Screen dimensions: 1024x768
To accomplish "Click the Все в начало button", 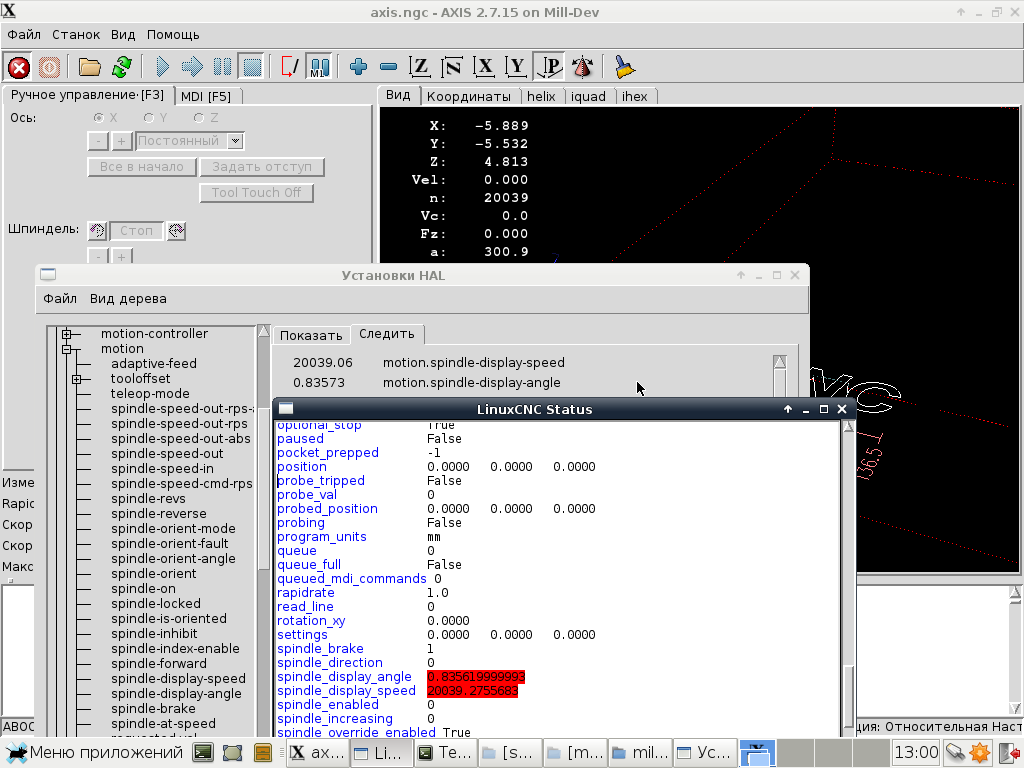I will (142, 167).
